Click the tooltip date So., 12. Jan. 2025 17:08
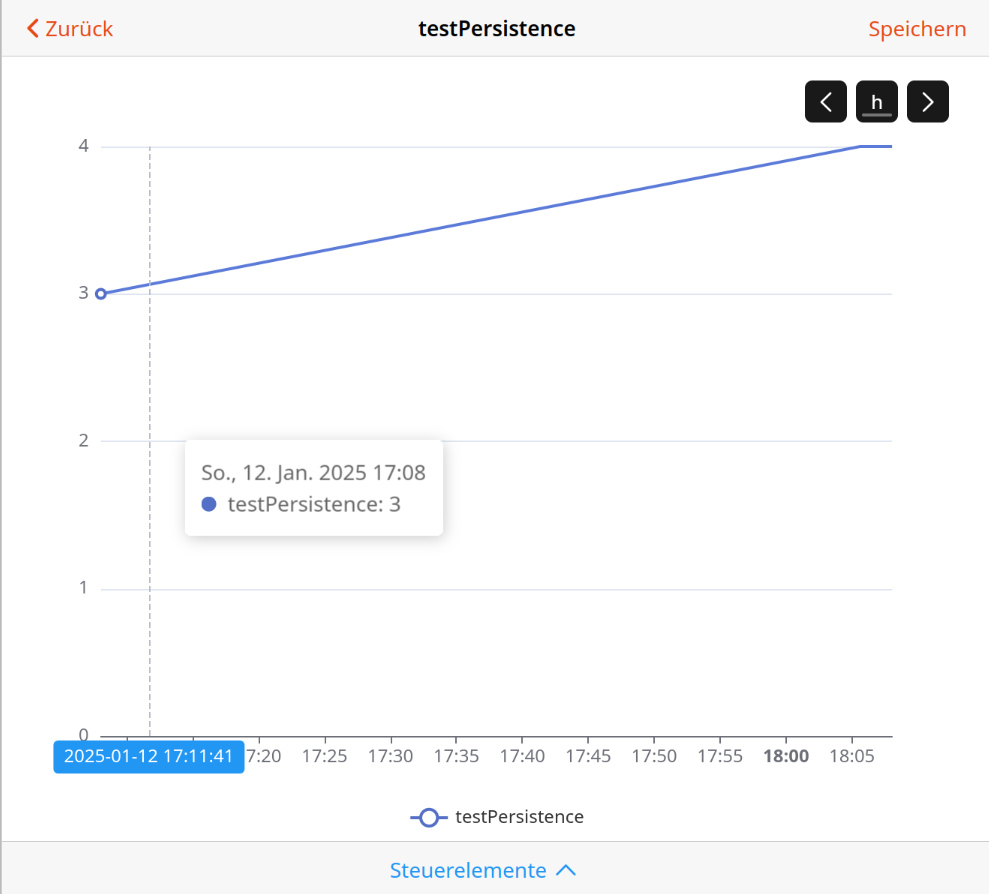Screen dimensions: 989x894 click(x=313, y=473)
